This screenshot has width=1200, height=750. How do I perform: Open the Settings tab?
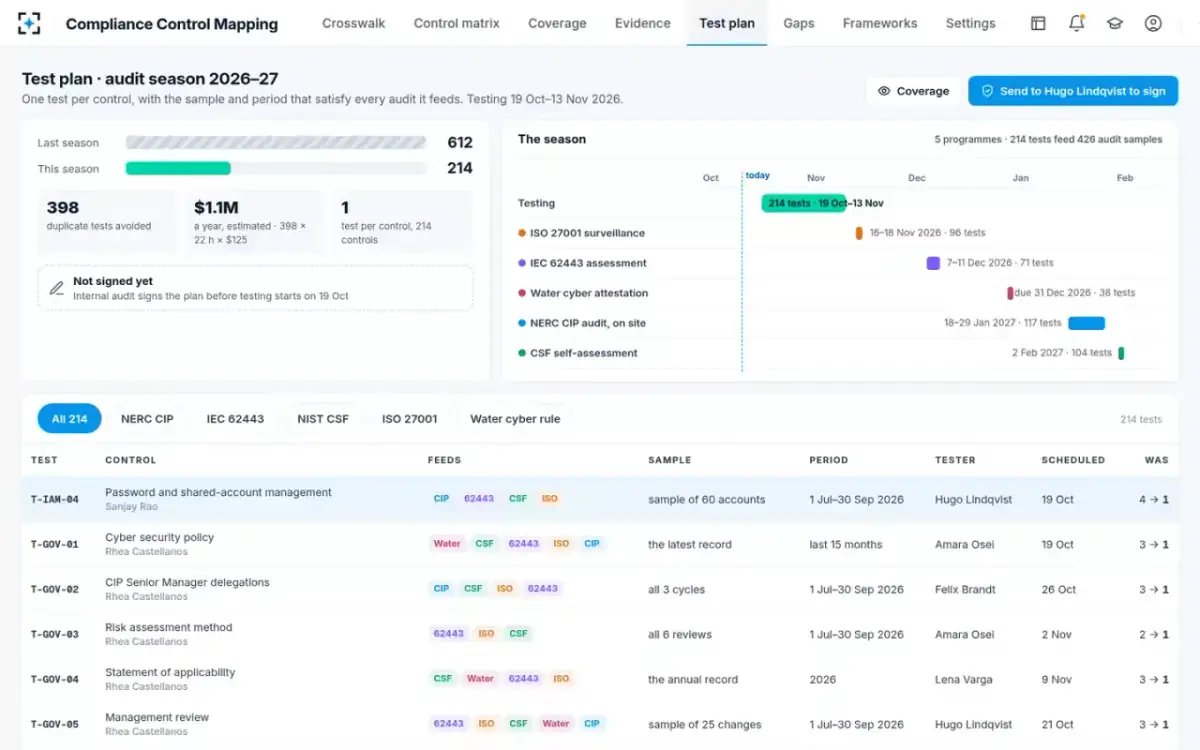pyautogui.click(x=970, y=23)
